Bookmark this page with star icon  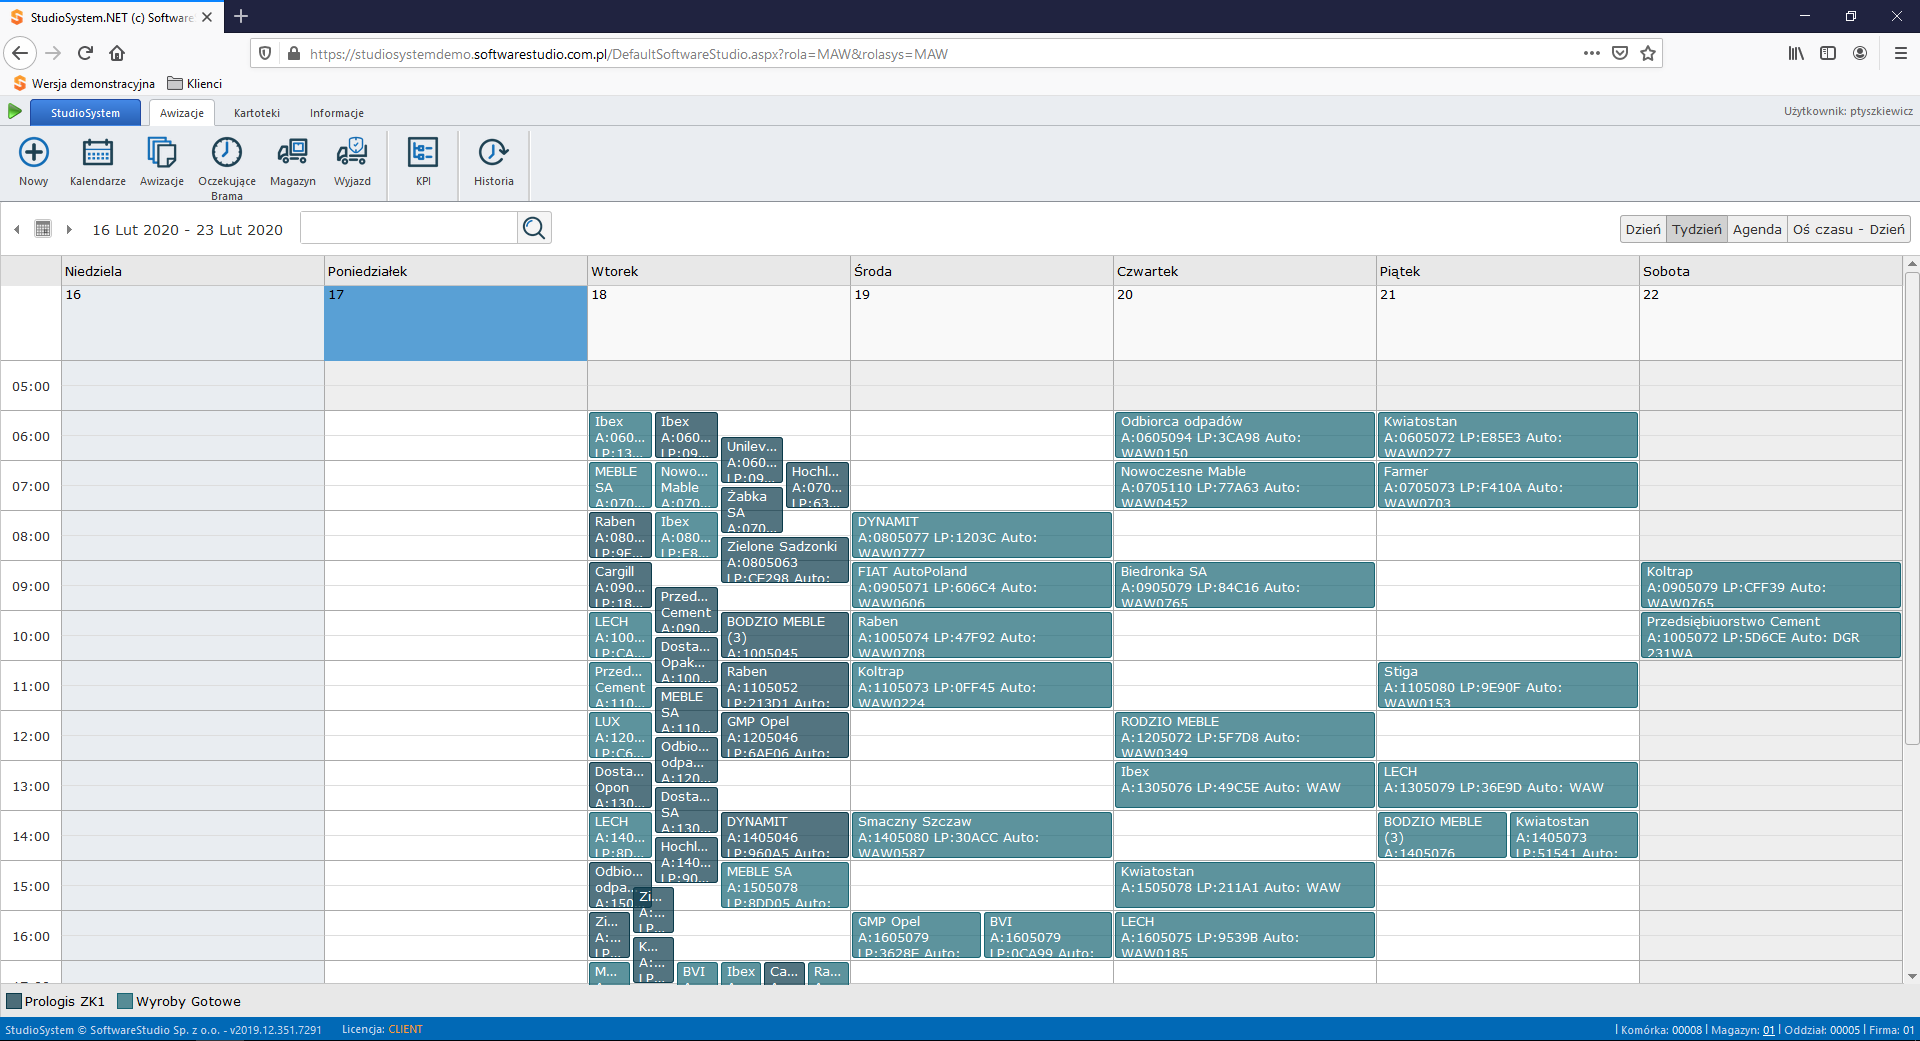point(1648,53)
